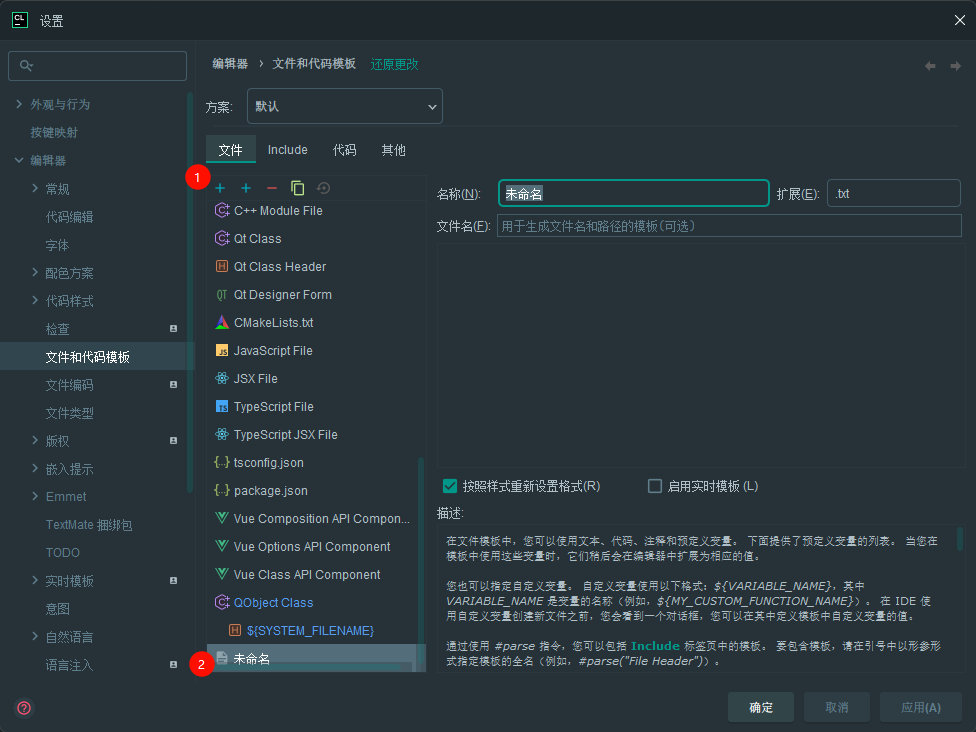Switch to the 文件 tab
The image size is (976, 732).
coord(231,150)
